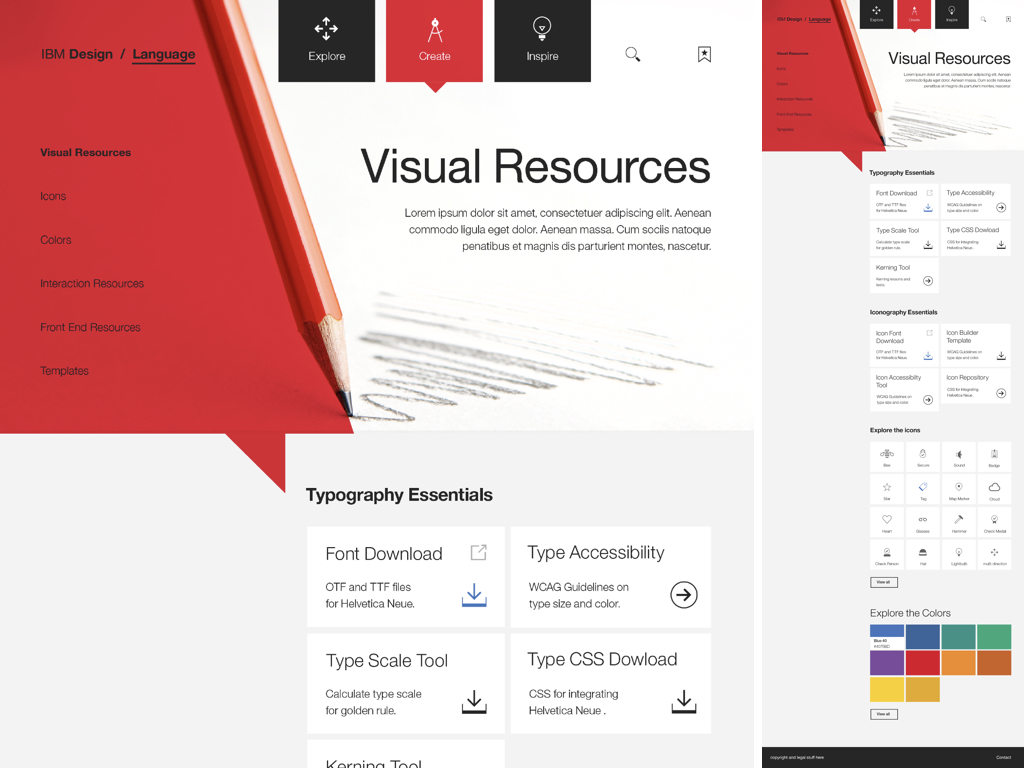
Task: Select the Hammer icon tile
Action: [959, 522]
